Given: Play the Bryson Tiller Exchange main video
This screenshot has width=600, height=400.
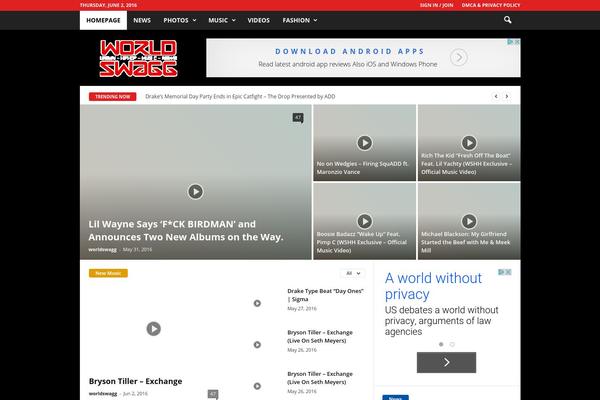Looking at the screenshot, I should coord(154,328).
